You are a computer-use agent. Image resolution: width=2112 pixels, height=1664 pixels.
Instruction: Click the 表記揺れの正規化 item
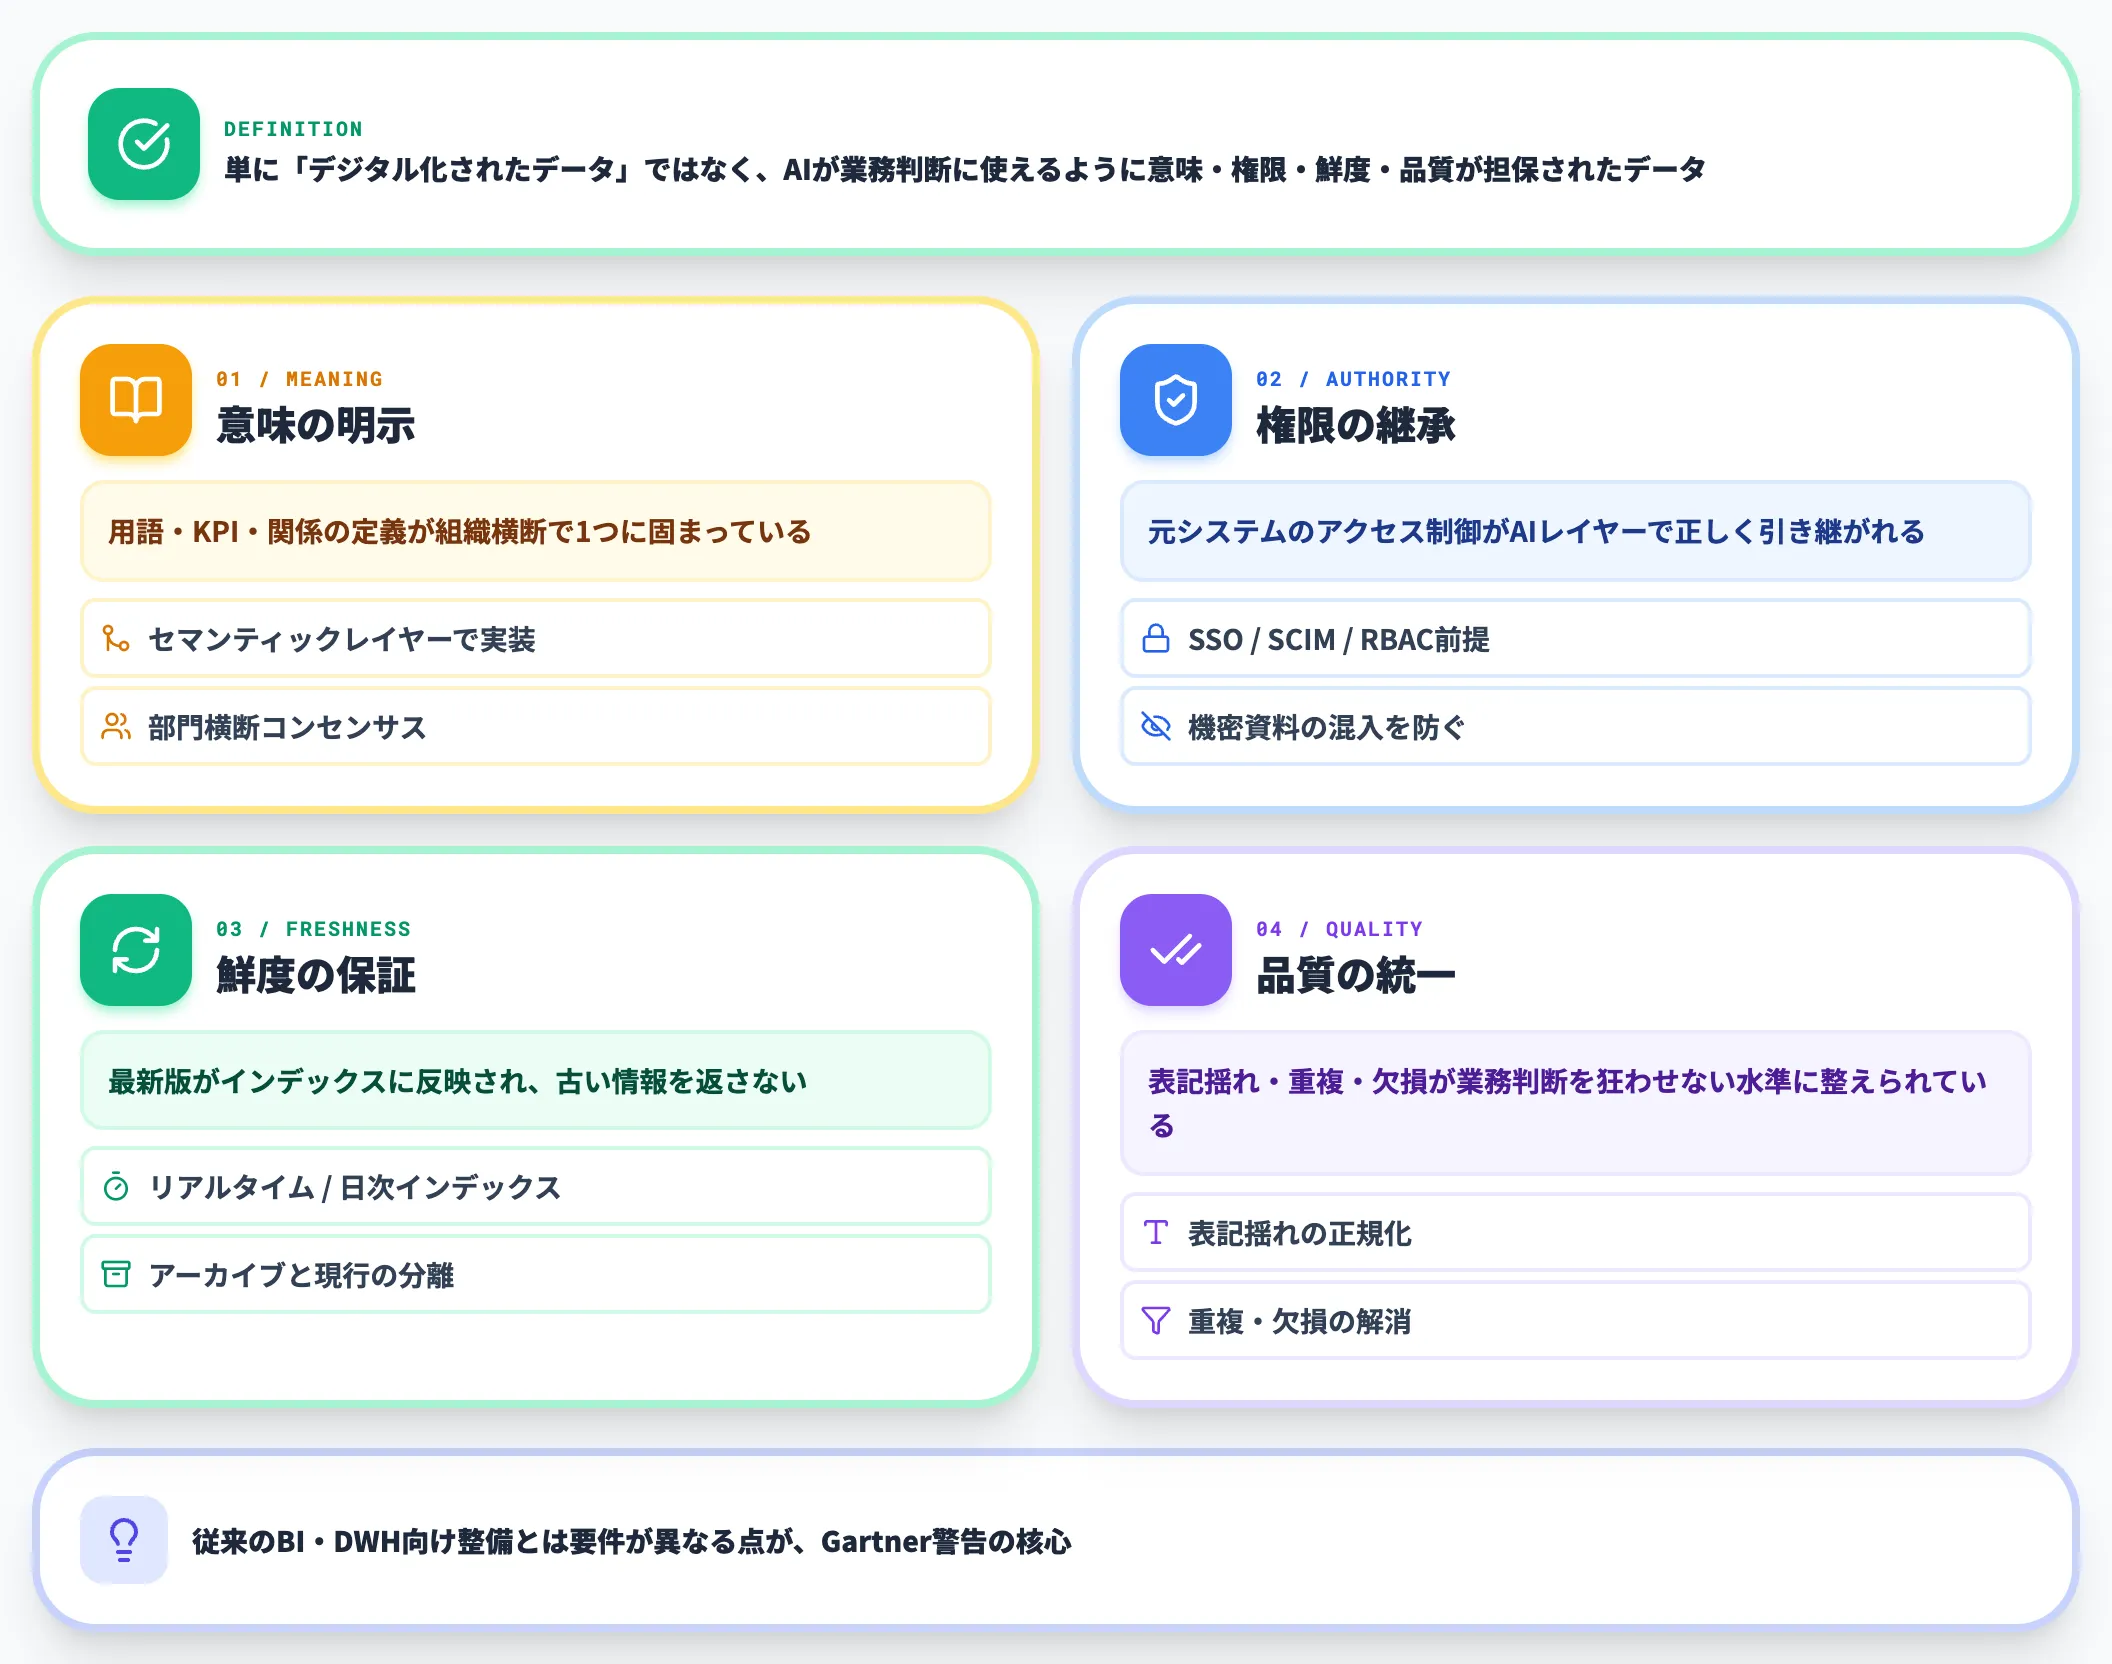tap(1576, 1232)
